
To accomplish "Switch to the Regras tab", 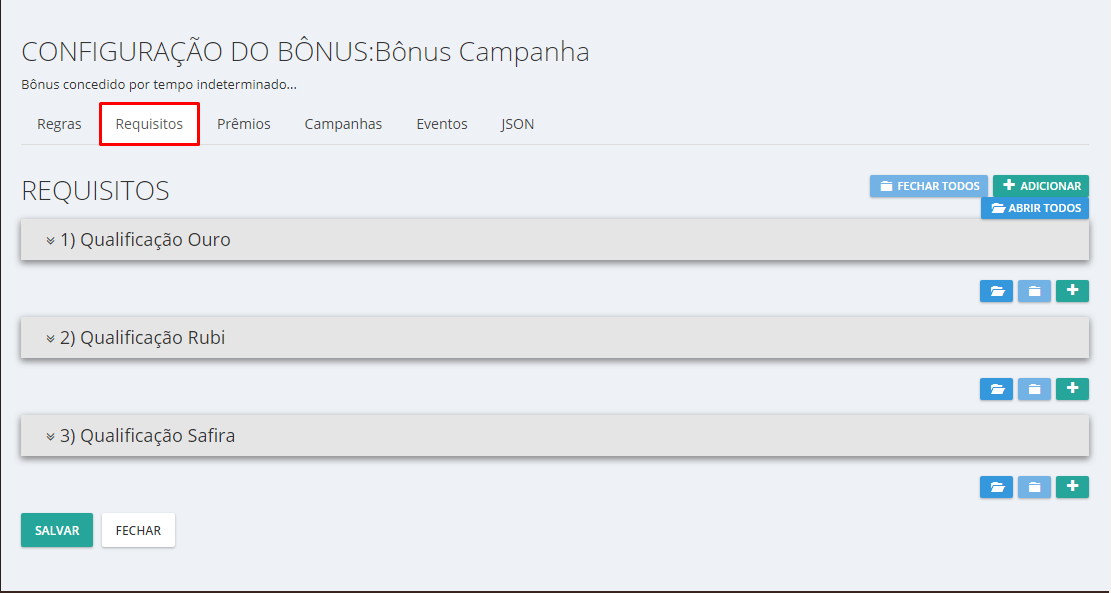I will 59,124.
